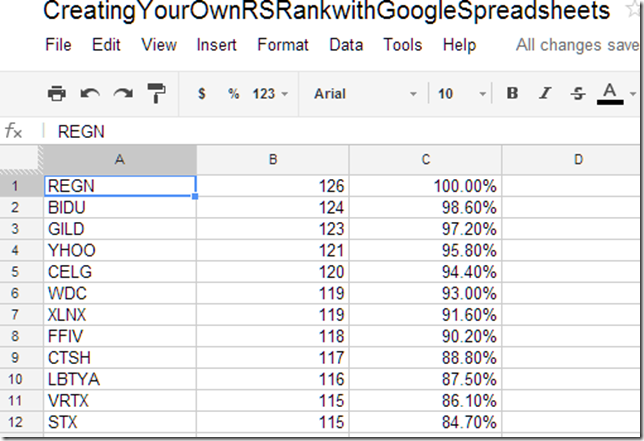The width and height of the screenshot is (644, 441).
Task: Open the Data menu
Action: pyautogui.click(x=346, y=44)
